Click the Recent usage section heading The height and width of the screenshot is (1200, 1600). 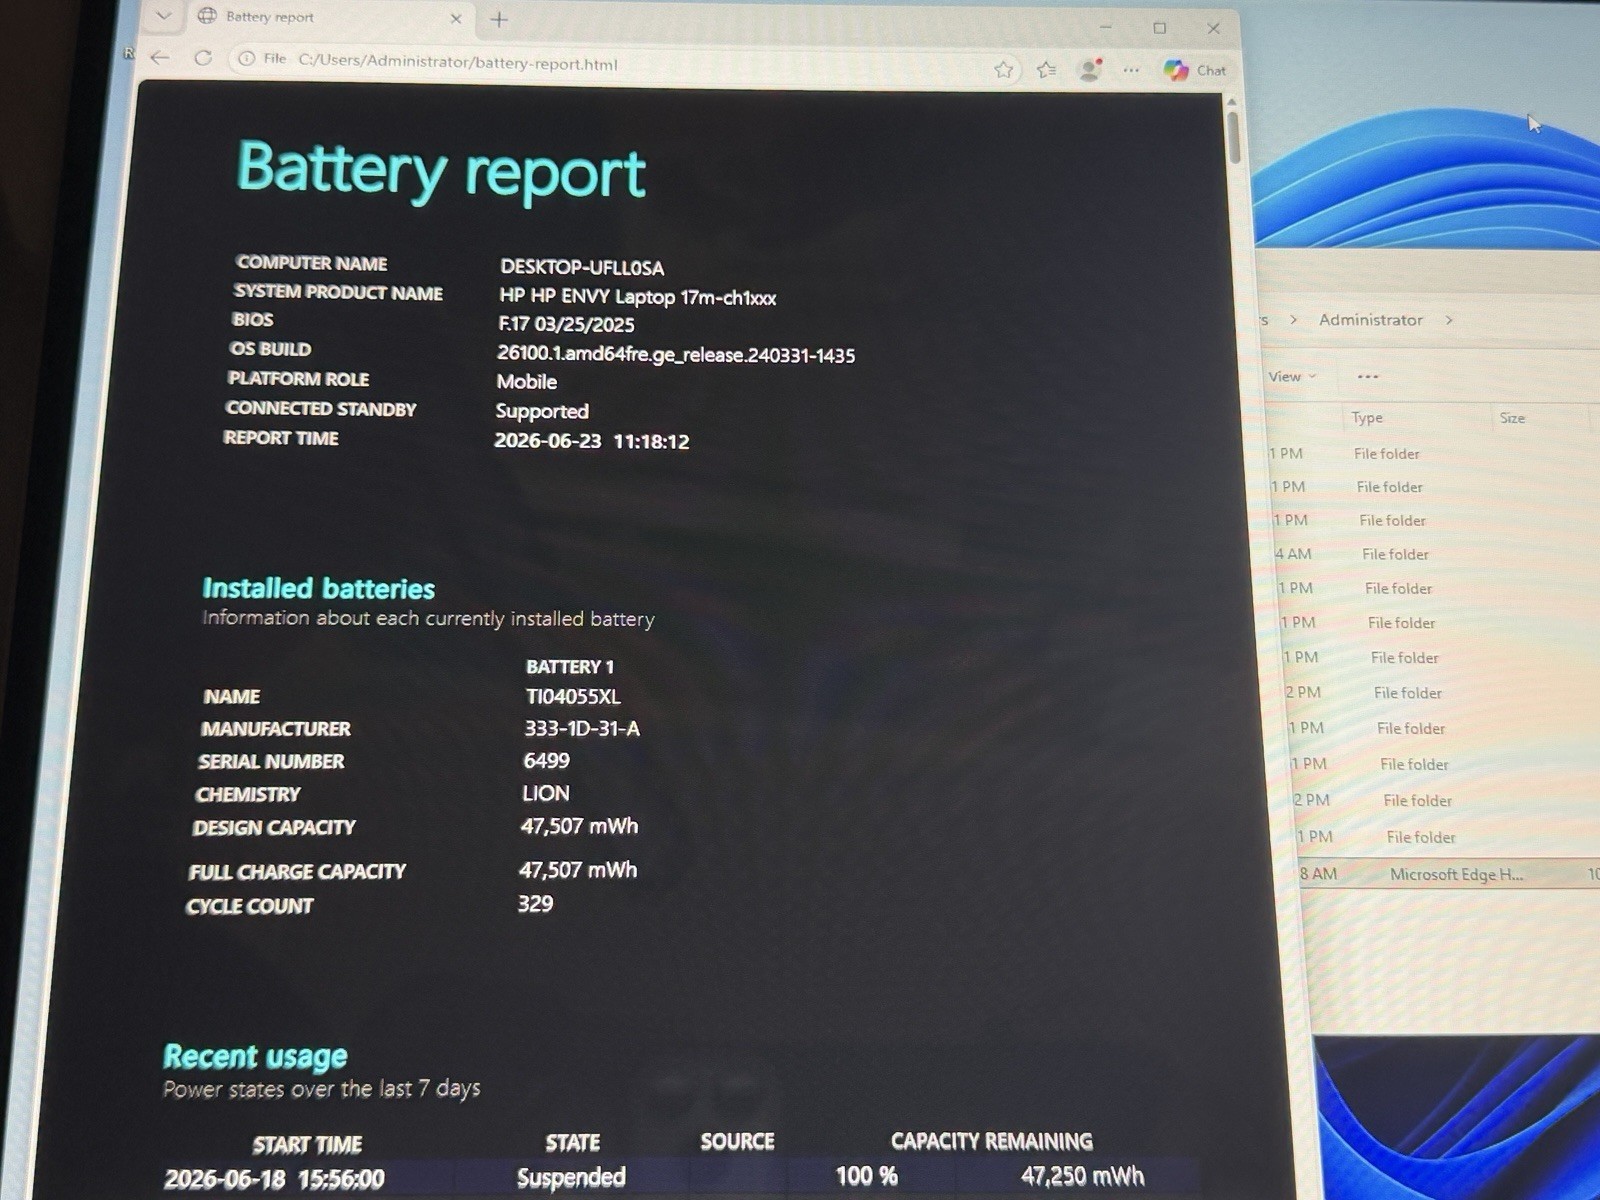coord(255,1057)
